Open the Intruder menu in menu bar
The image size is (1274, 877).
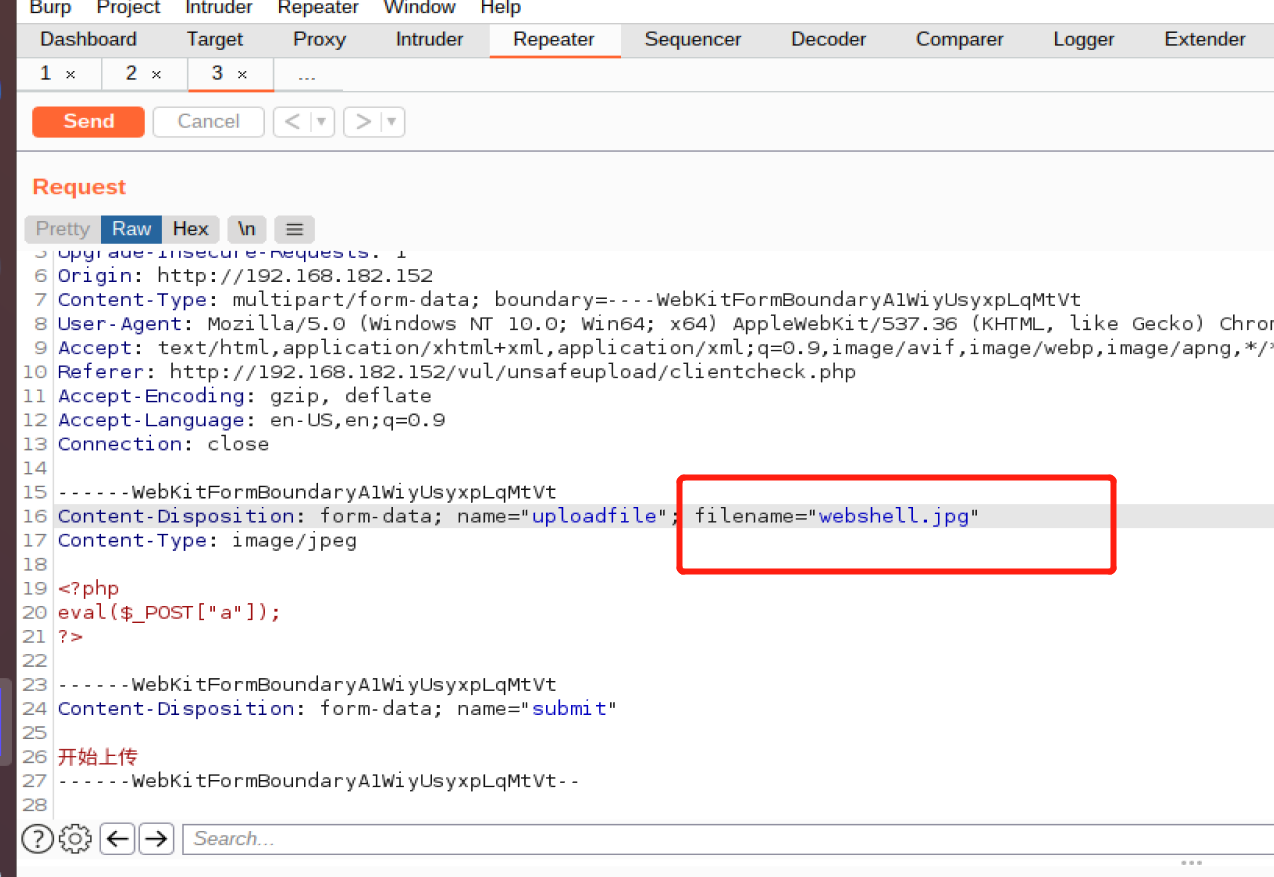218,8
